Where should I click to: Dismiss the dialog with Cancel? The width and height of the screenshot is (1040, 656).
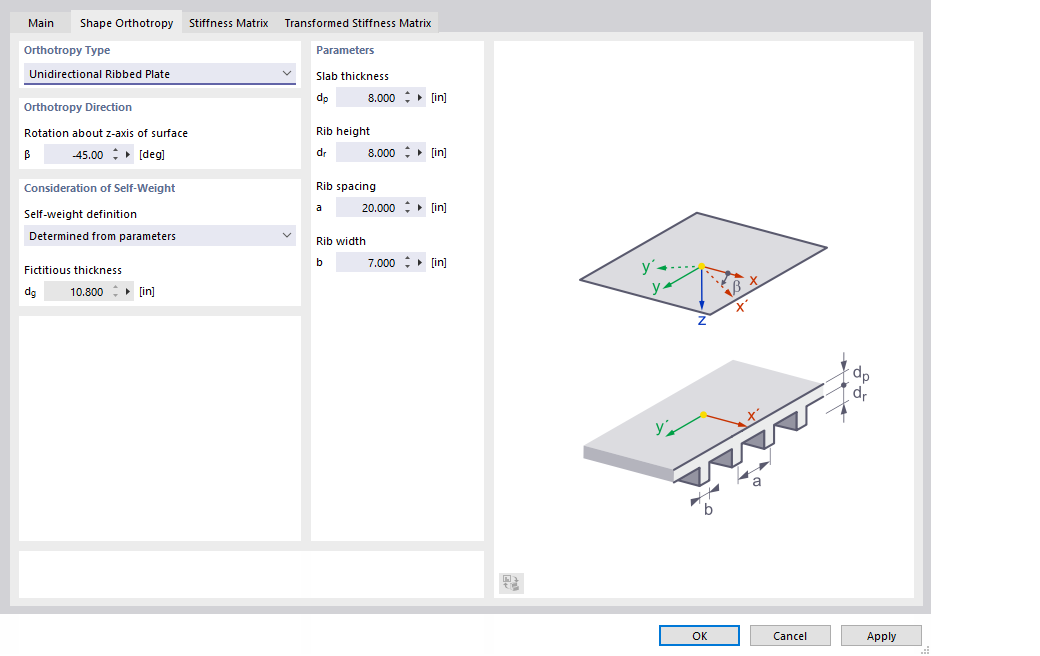(x=790, y=635)
